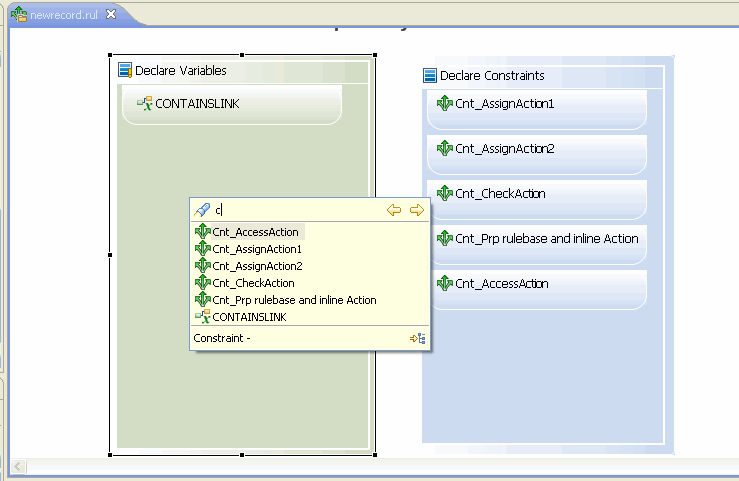Click the Cnt_AssignAction1 icon in Declare Constraints
Screen dimensions: 739x481
click(444, 103)
